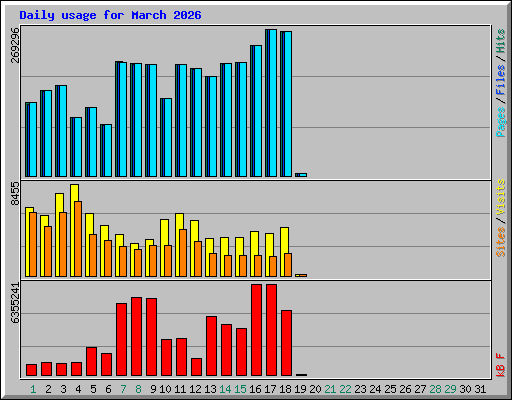Click the orange sites bar for day 11
Image resolution: width=512 pixels, height=400 pixels.
[x=183, y=253]
